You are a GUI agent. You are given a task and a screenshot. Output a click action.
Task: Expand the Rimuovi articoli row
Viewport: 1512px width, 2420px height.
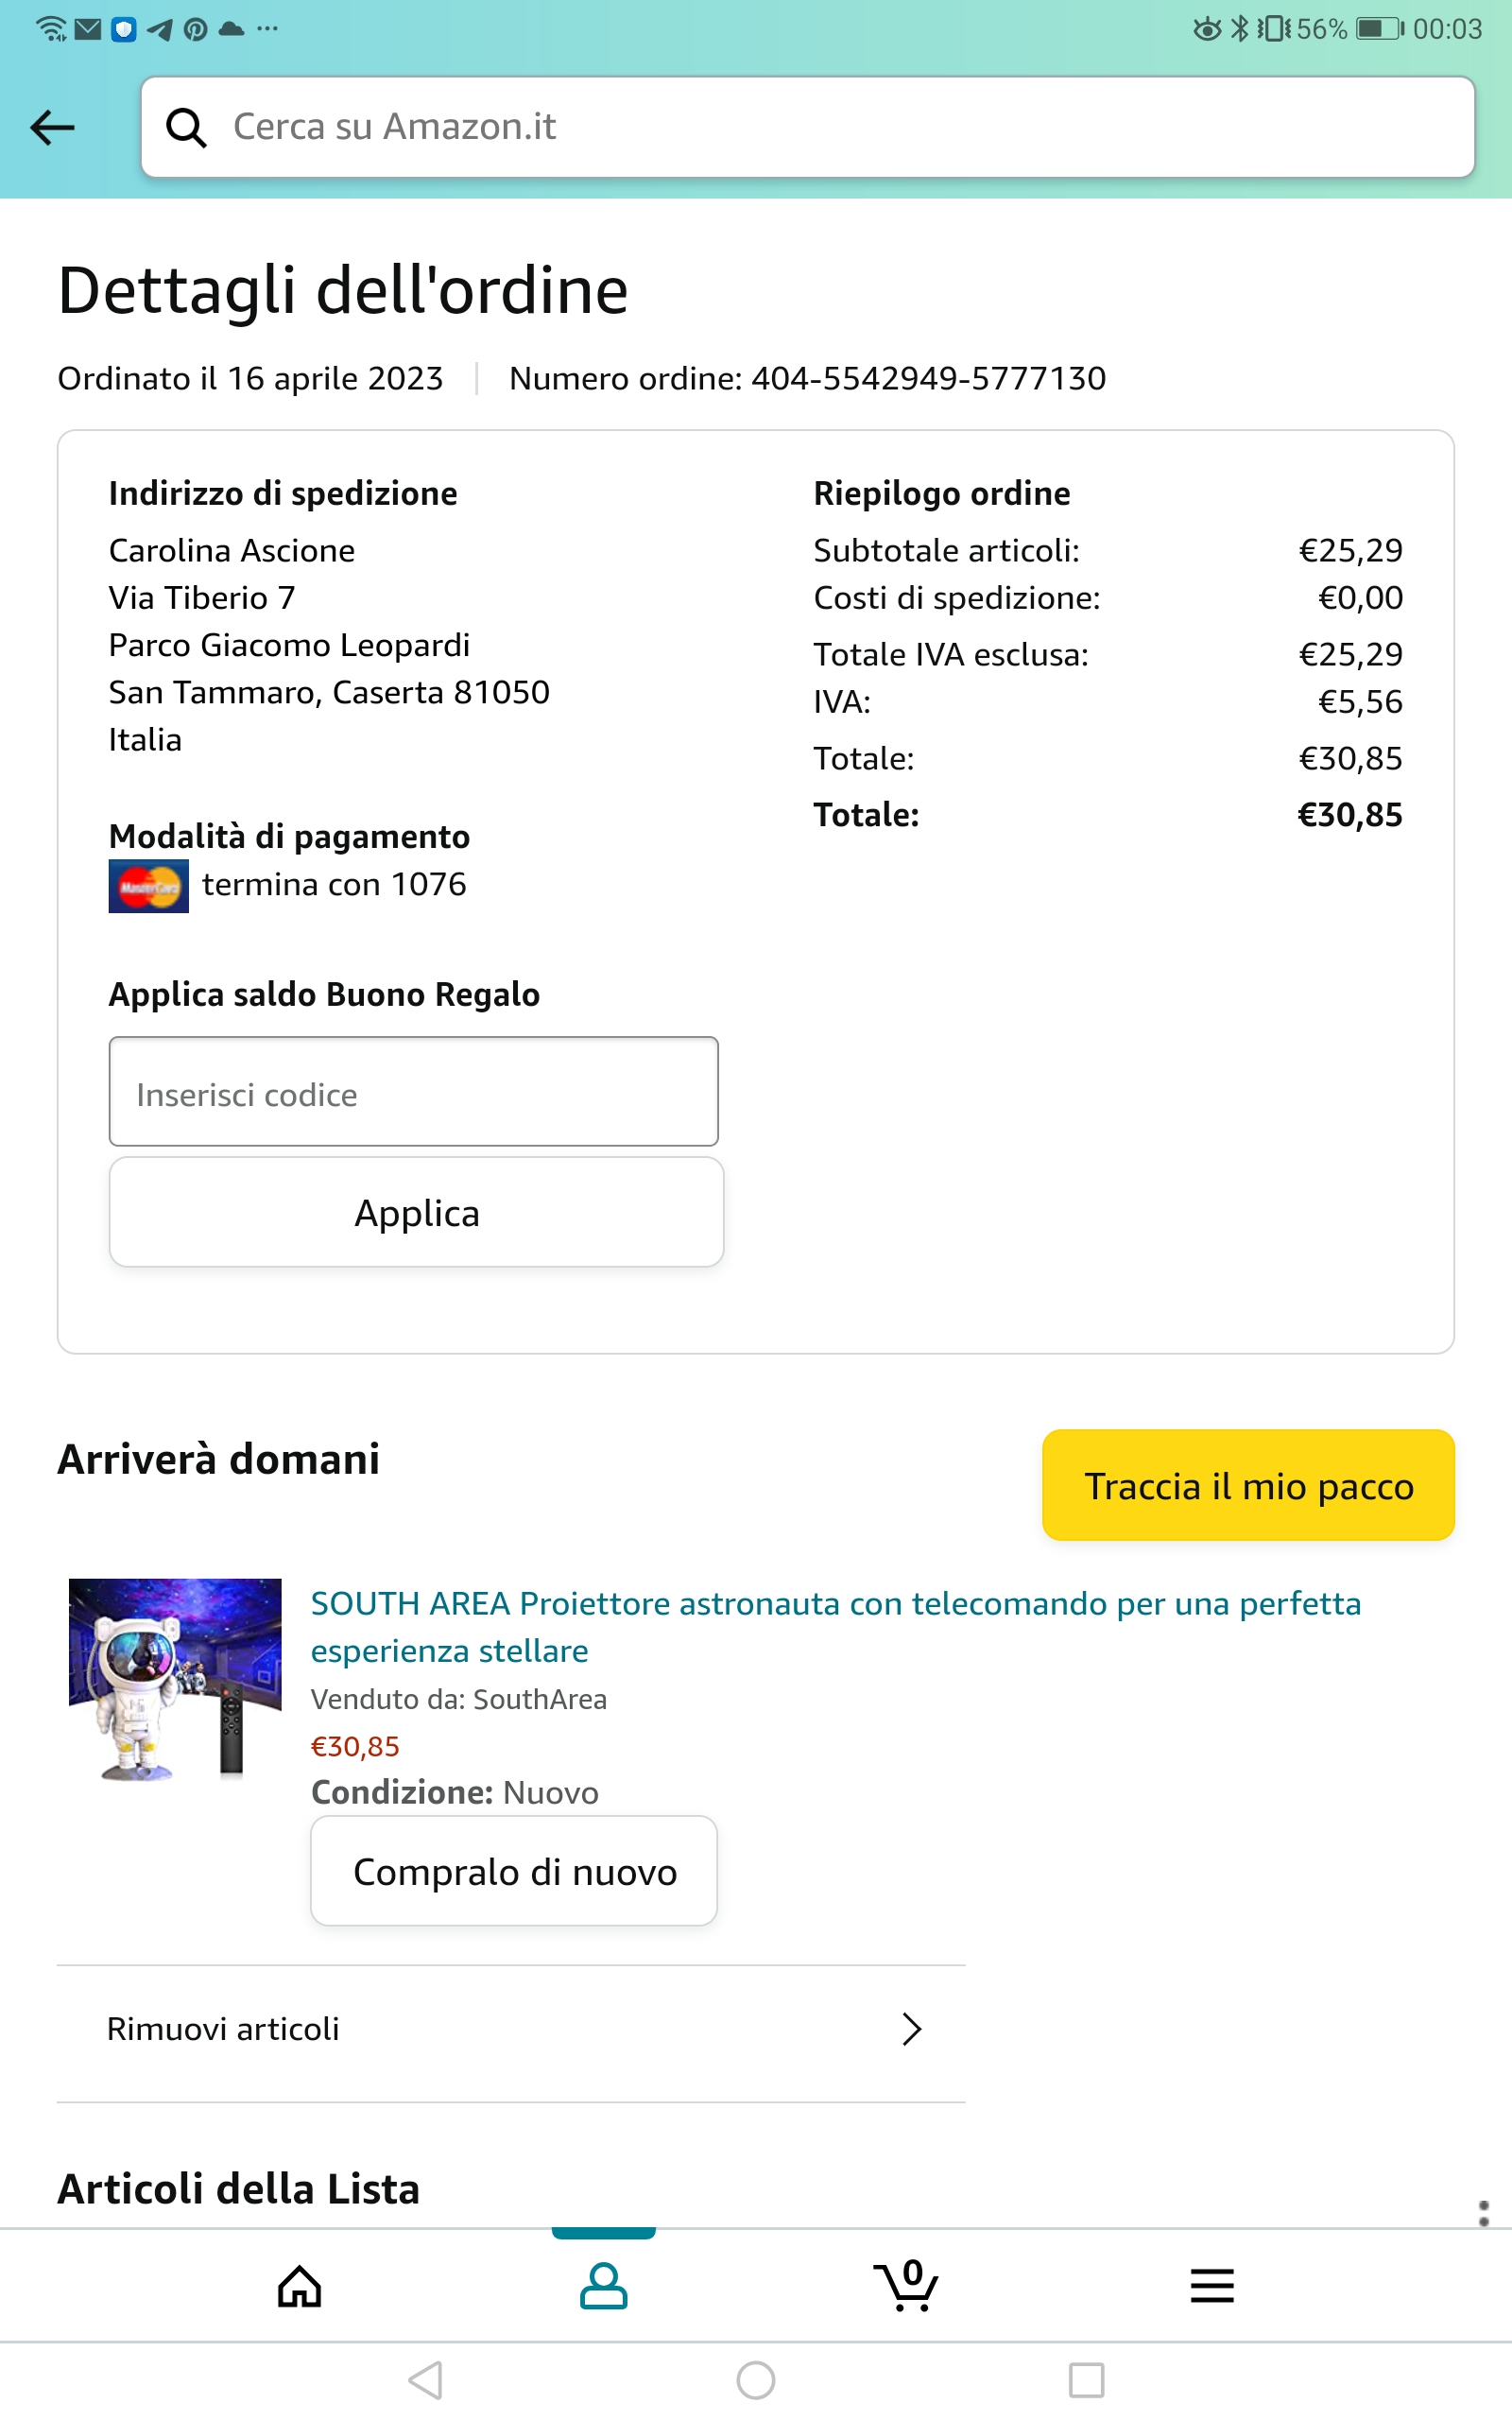click(511, 2029)
